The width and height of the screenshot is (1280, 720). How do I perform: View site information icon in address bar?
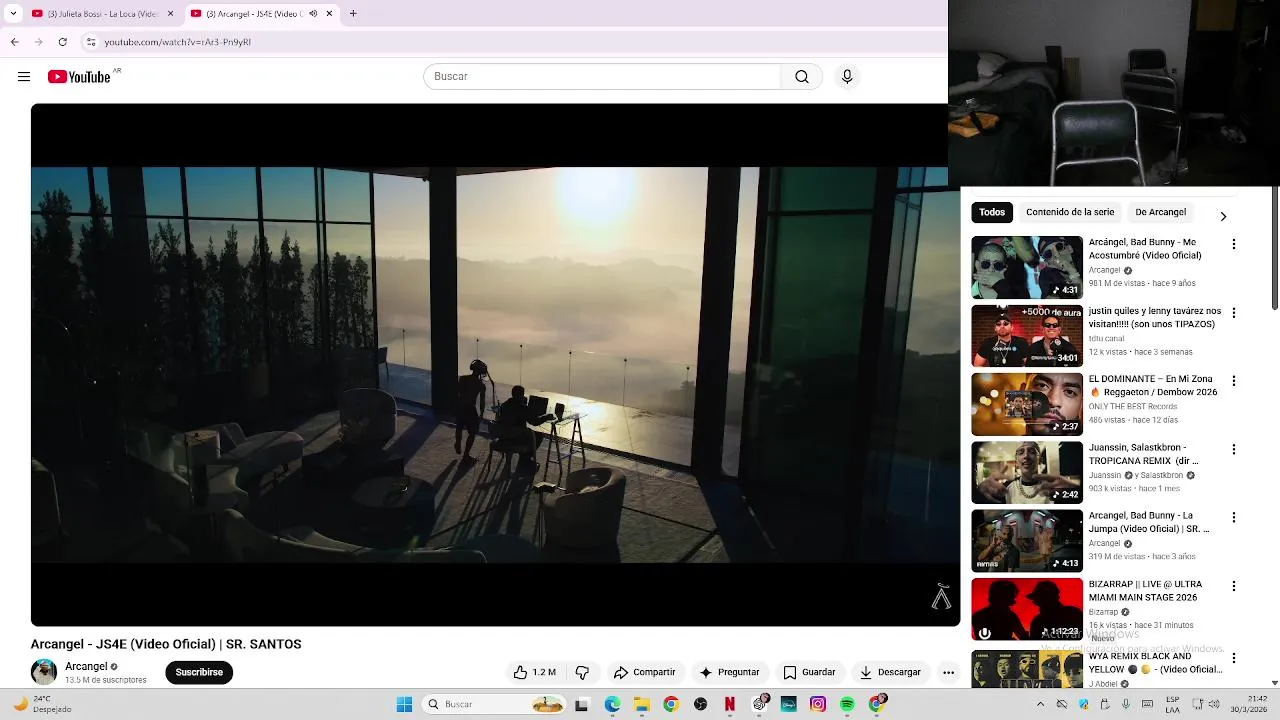91,42
